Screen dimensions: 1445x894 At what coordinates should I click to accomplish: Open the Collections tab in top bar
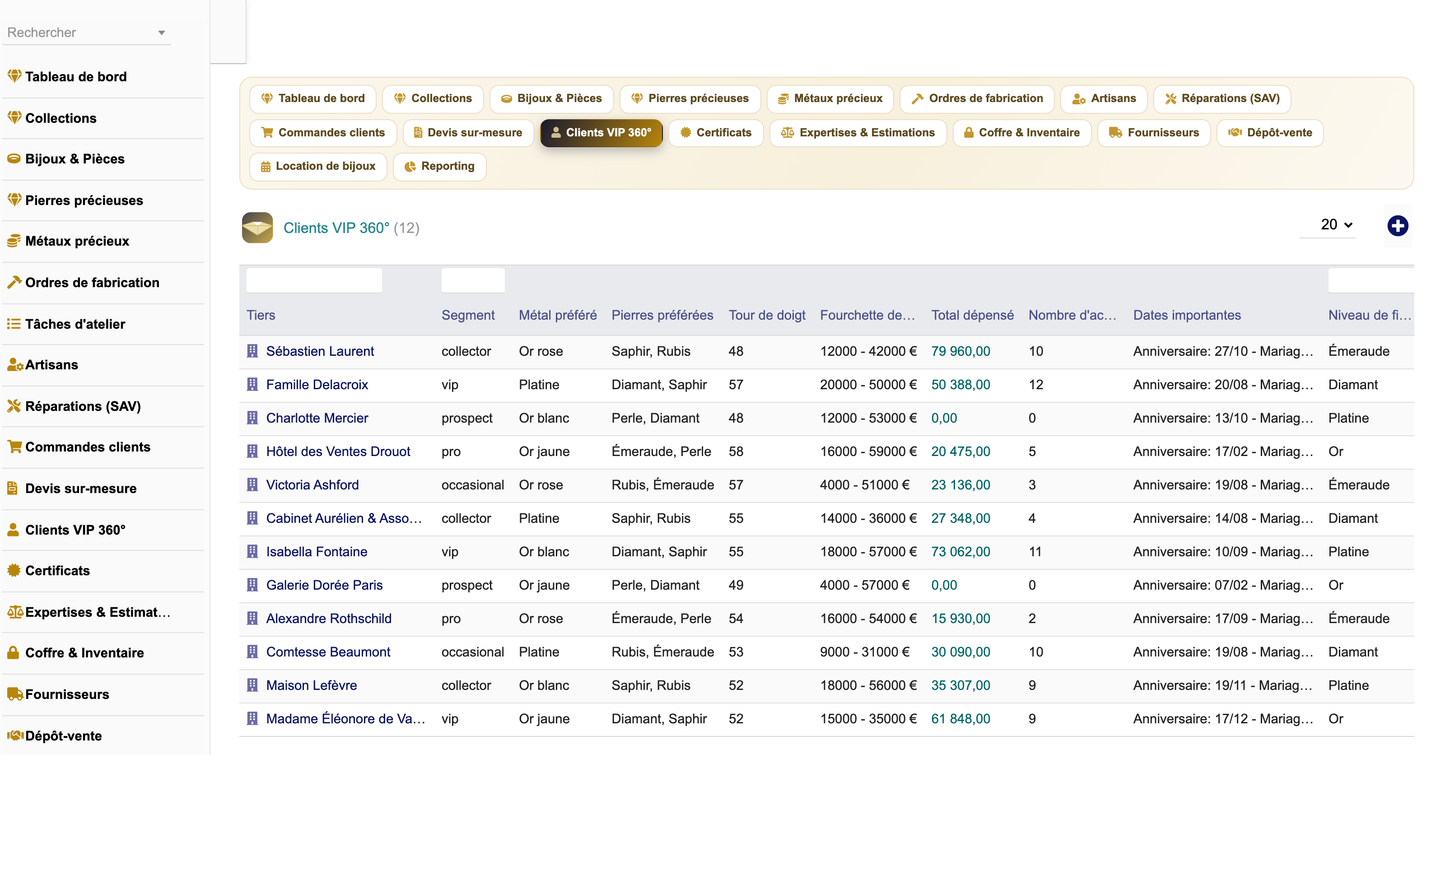tap(433, 98)
